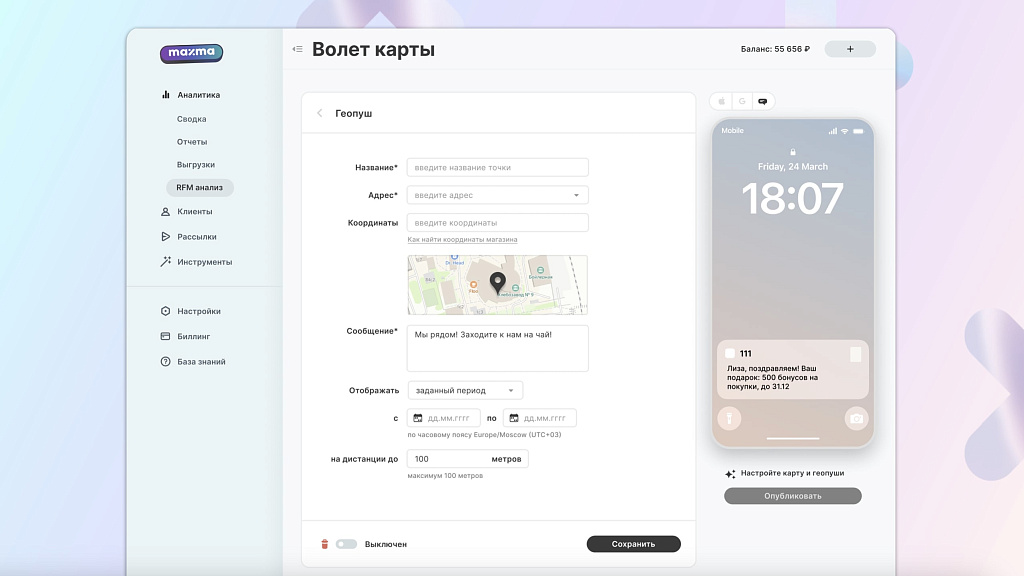The image size is (1024, 576).
Task: Select RFM анализ in the menu
Action: tap(200, 187)
